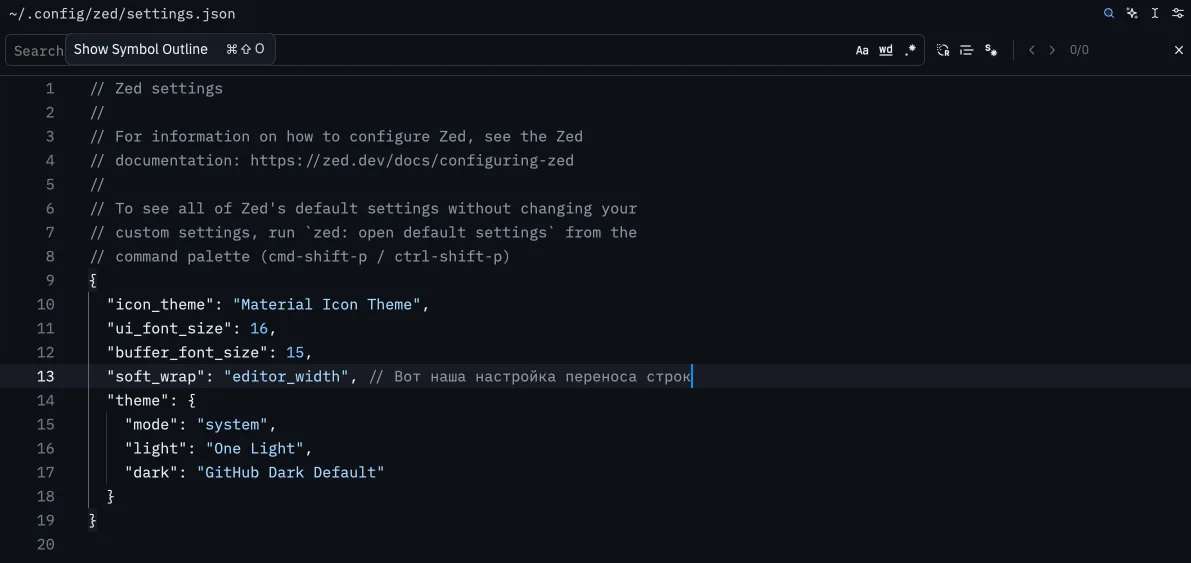The width and height of the screenshot is (1191, 563).
Task: Go to previous search match
Action: (x=1032, y=50)
